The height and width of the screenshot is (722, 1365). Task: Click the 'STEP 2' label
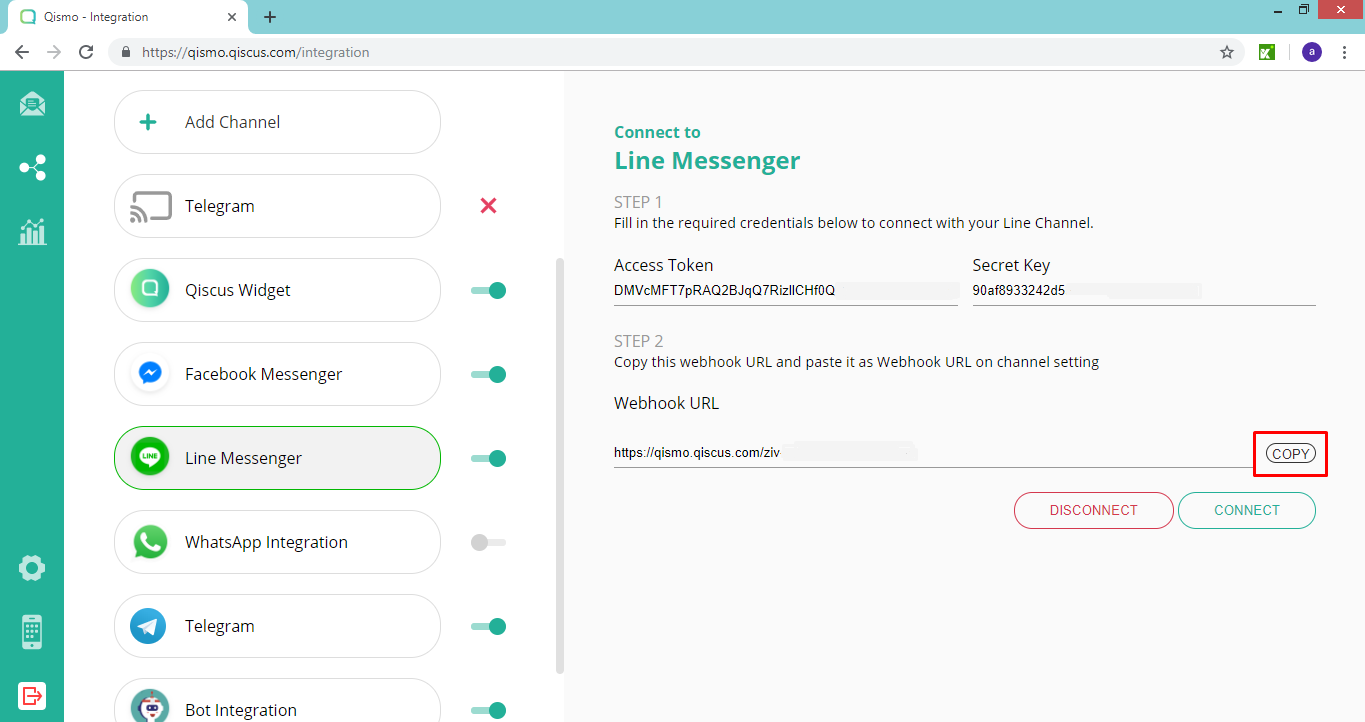pyautogui.click(x=638, y=341)
